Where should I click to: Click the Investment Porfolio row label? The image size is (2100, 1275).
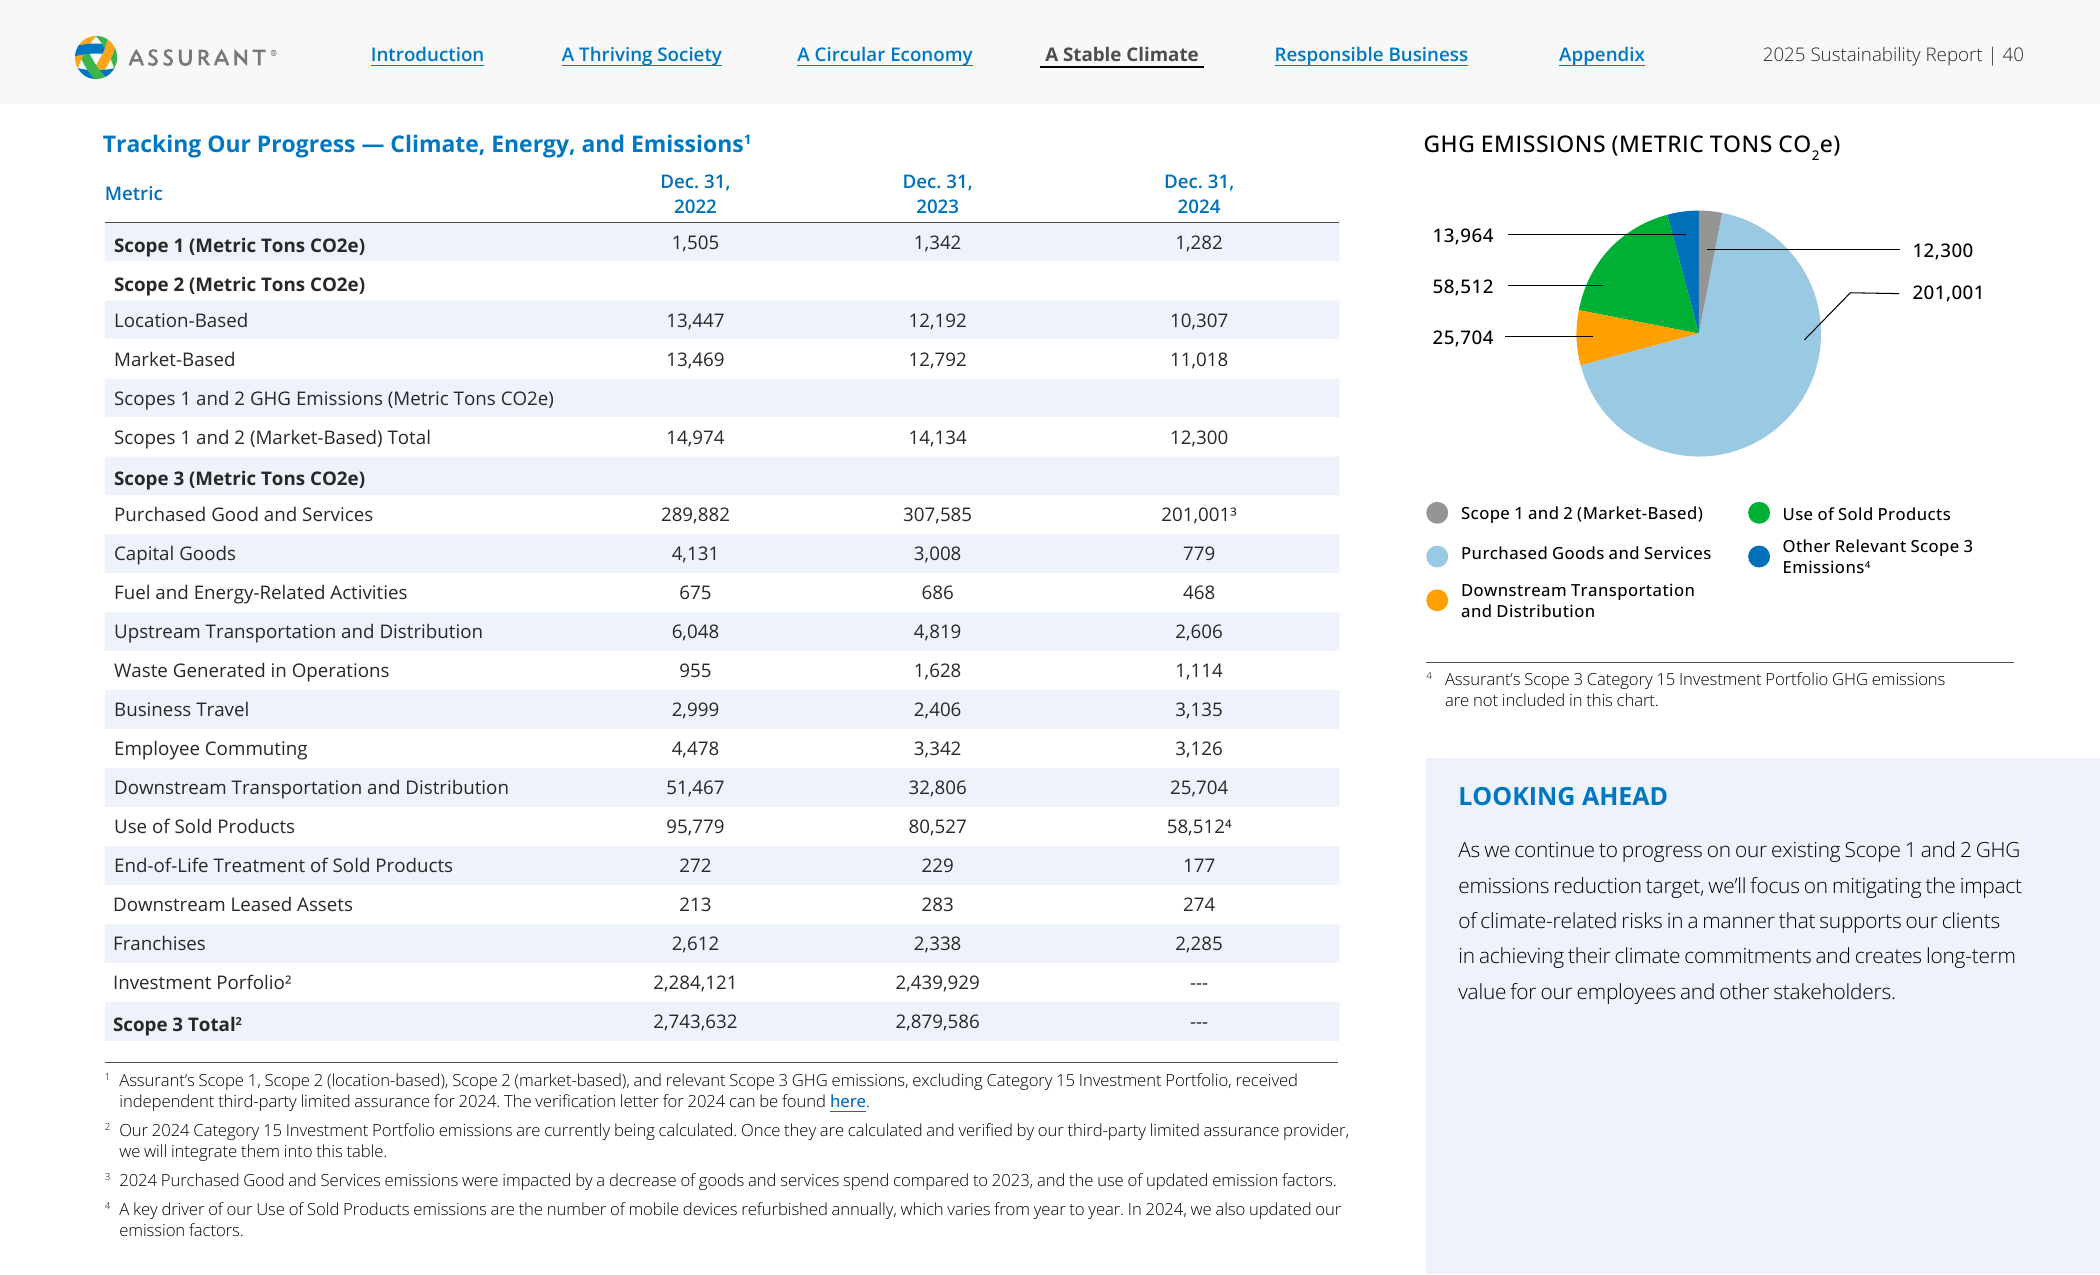pyautogui.click(x=202, y=982)
